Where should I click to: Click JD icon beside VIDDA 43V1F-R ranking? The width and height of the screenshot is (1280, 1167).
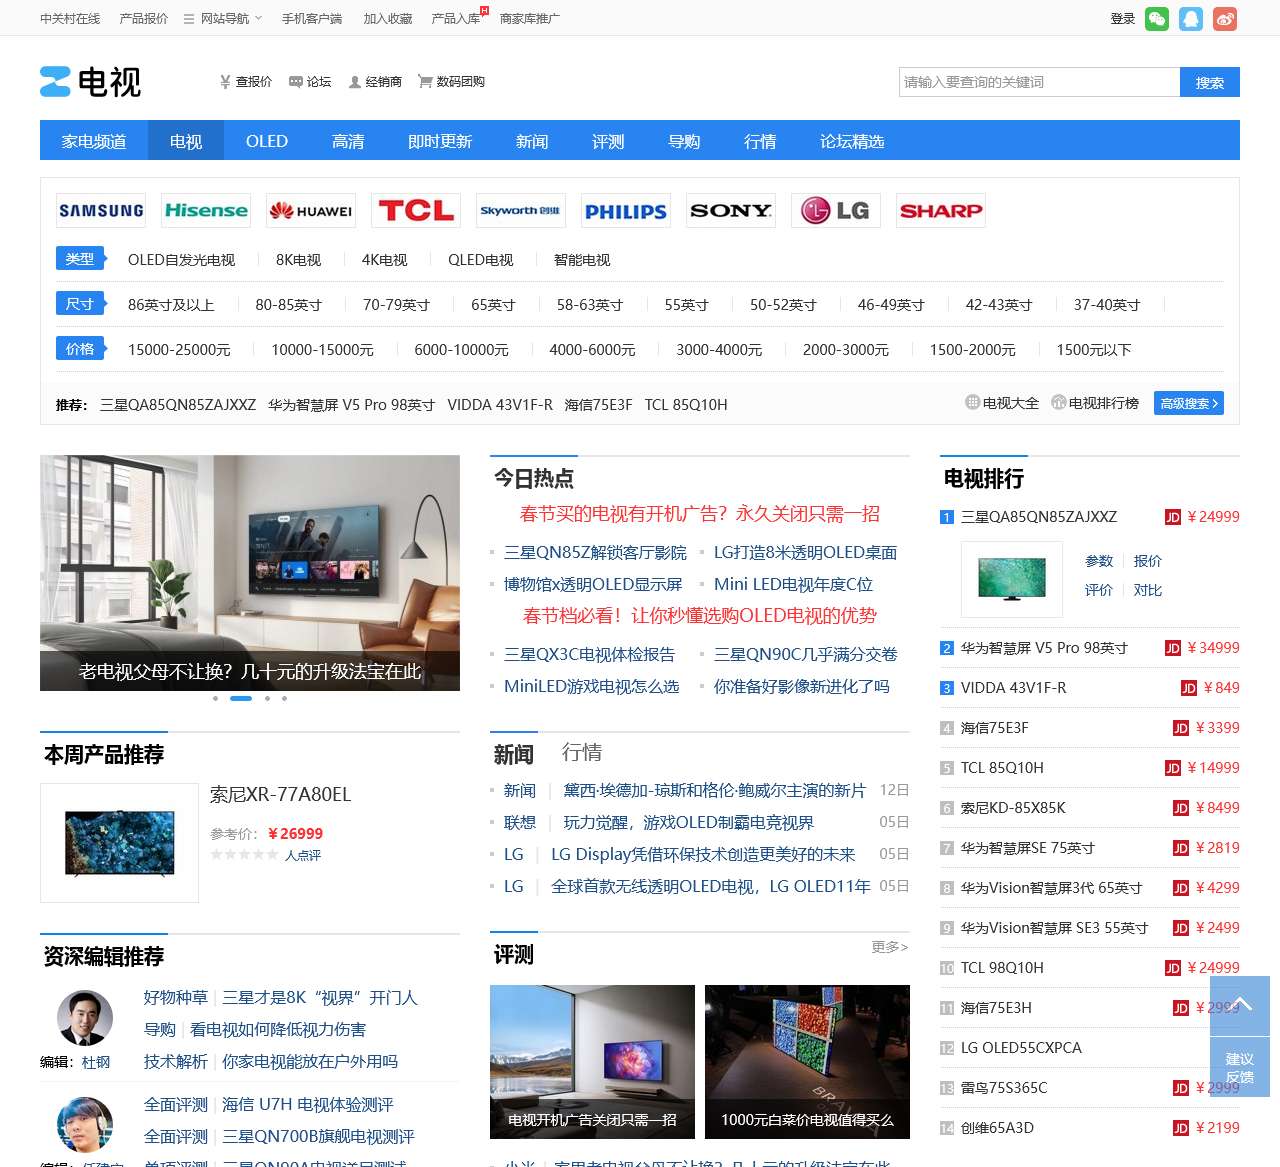[x=1189, y=688]
